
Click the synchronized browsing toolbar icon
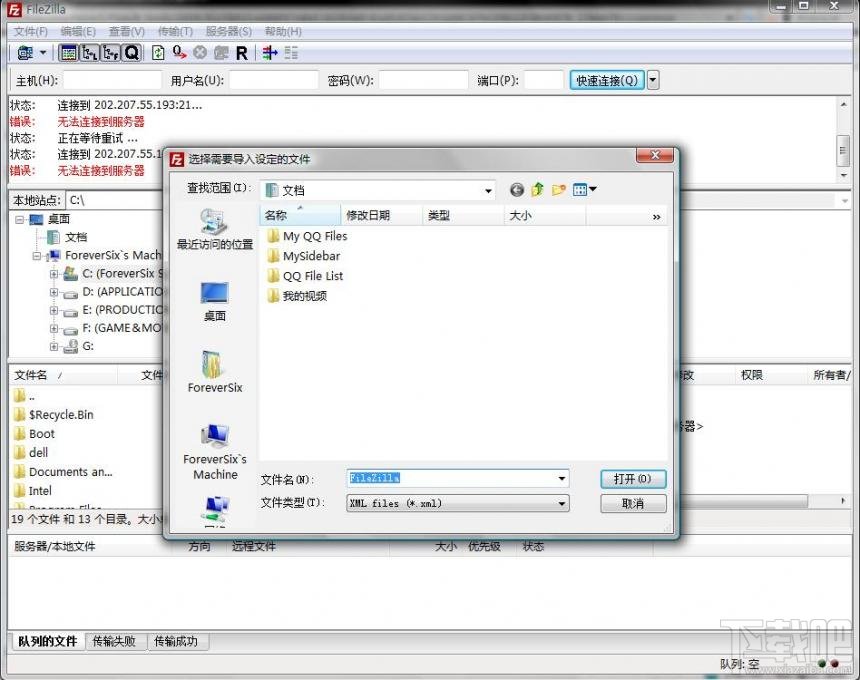[291, 53]
